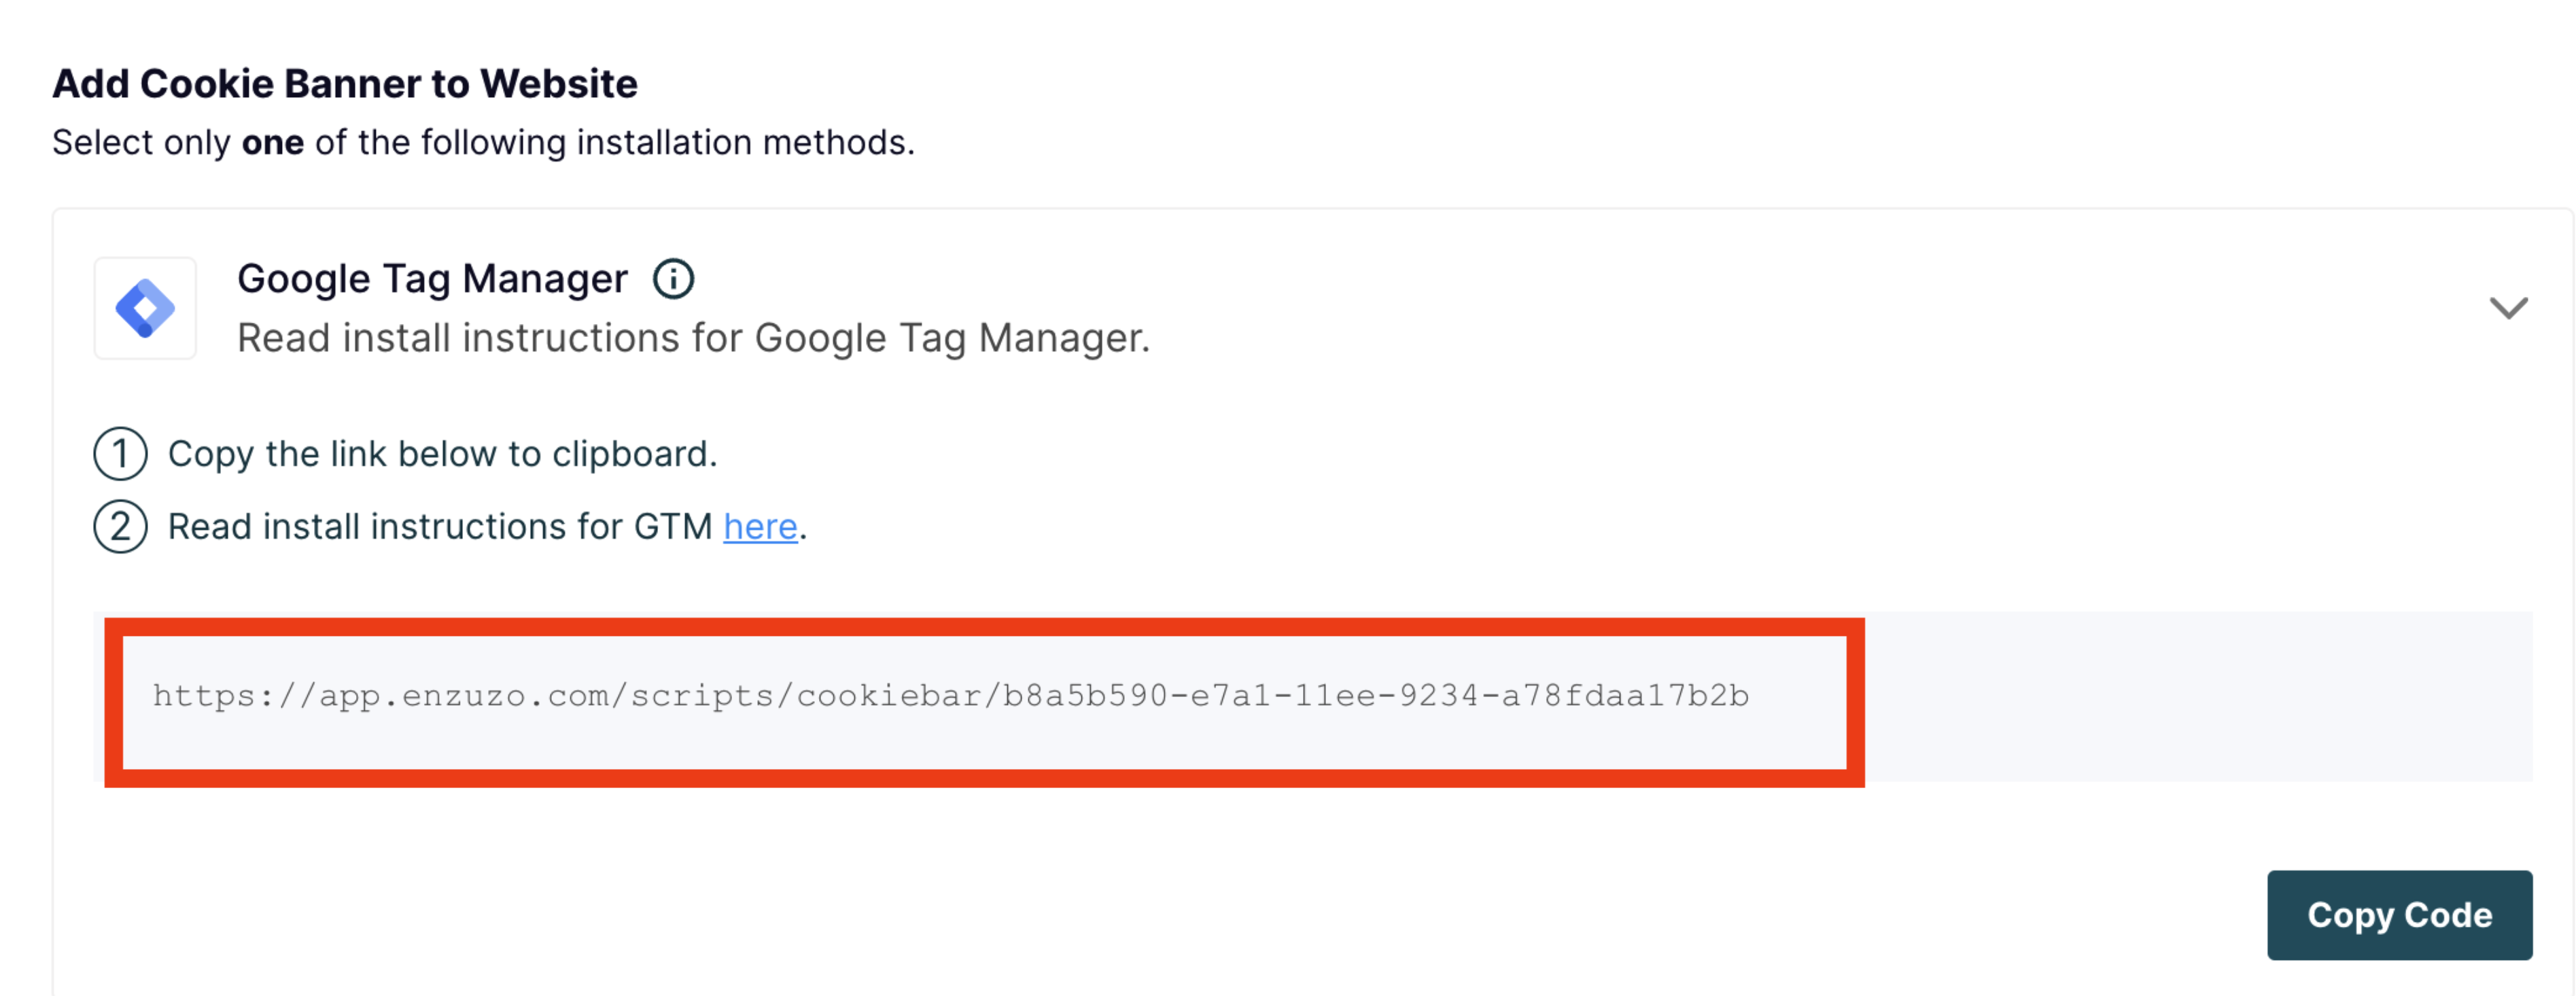Click the circled number beside clipboard instruction
The width and height of the screenshot is (2576, 996).
coord(120,453)
